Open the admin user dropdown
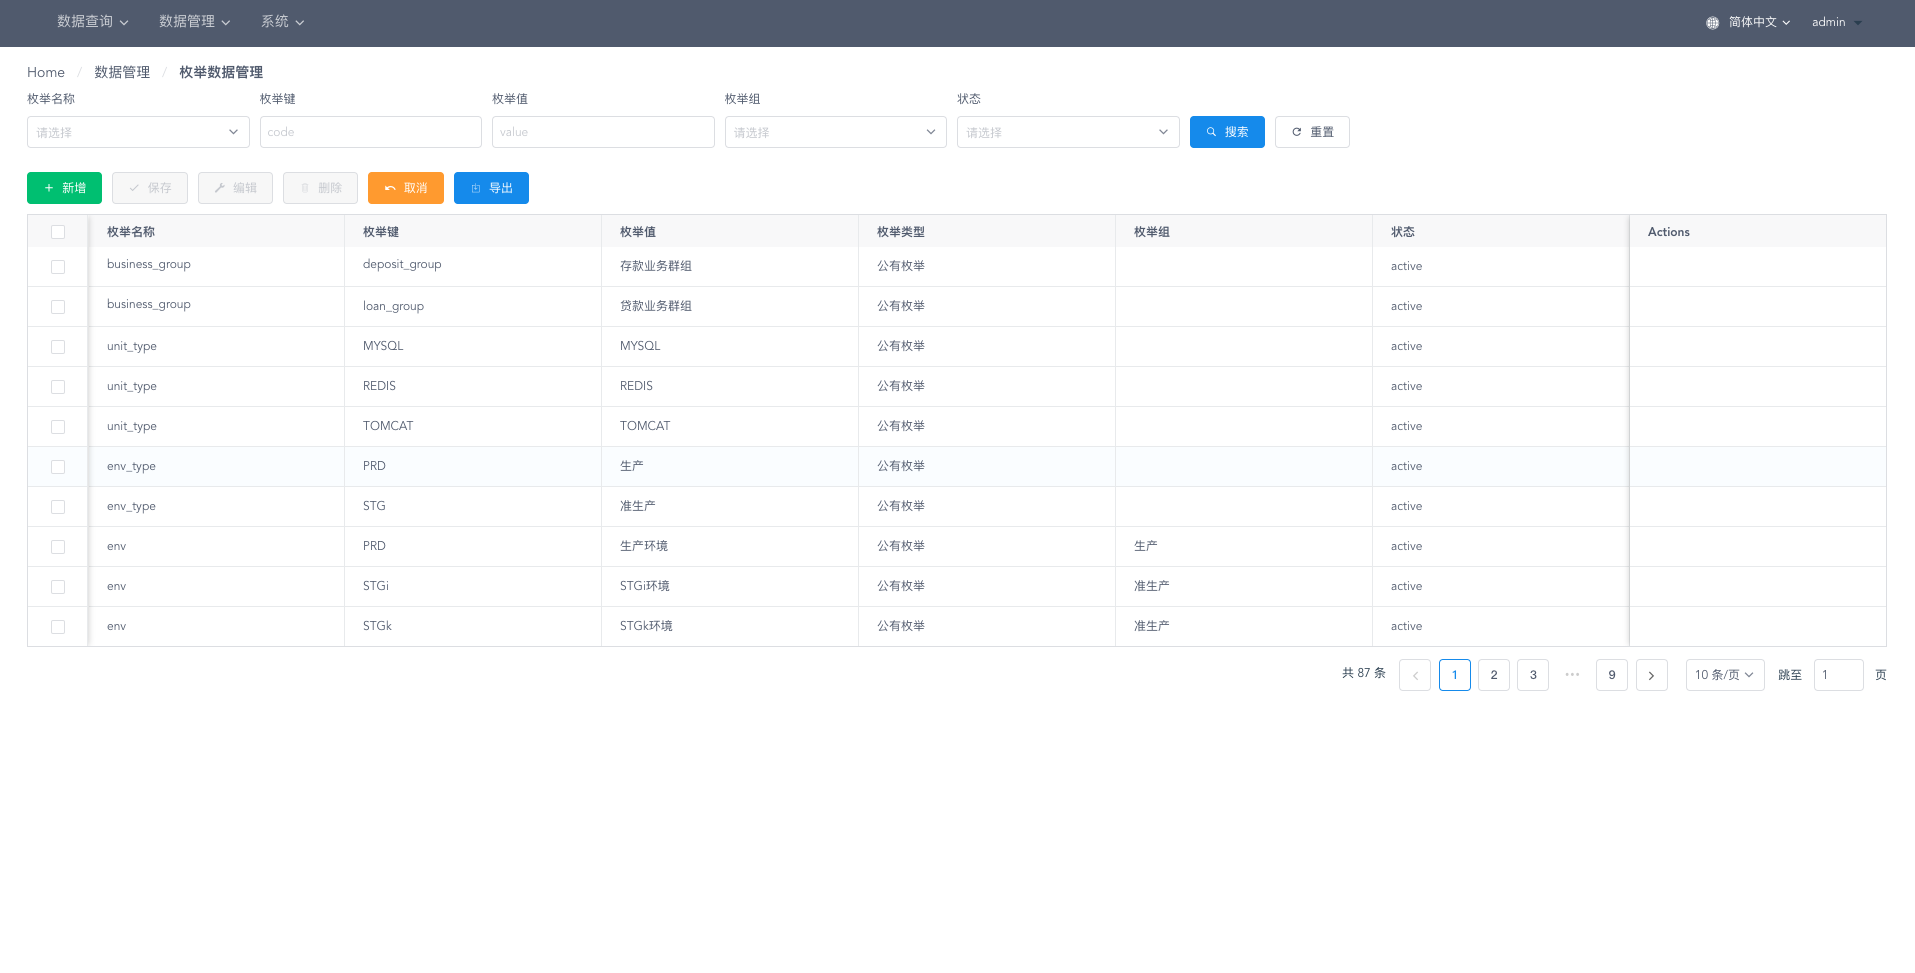Image resolution: width=1915 pixels, height=973 pixels. pos(1836,22)
